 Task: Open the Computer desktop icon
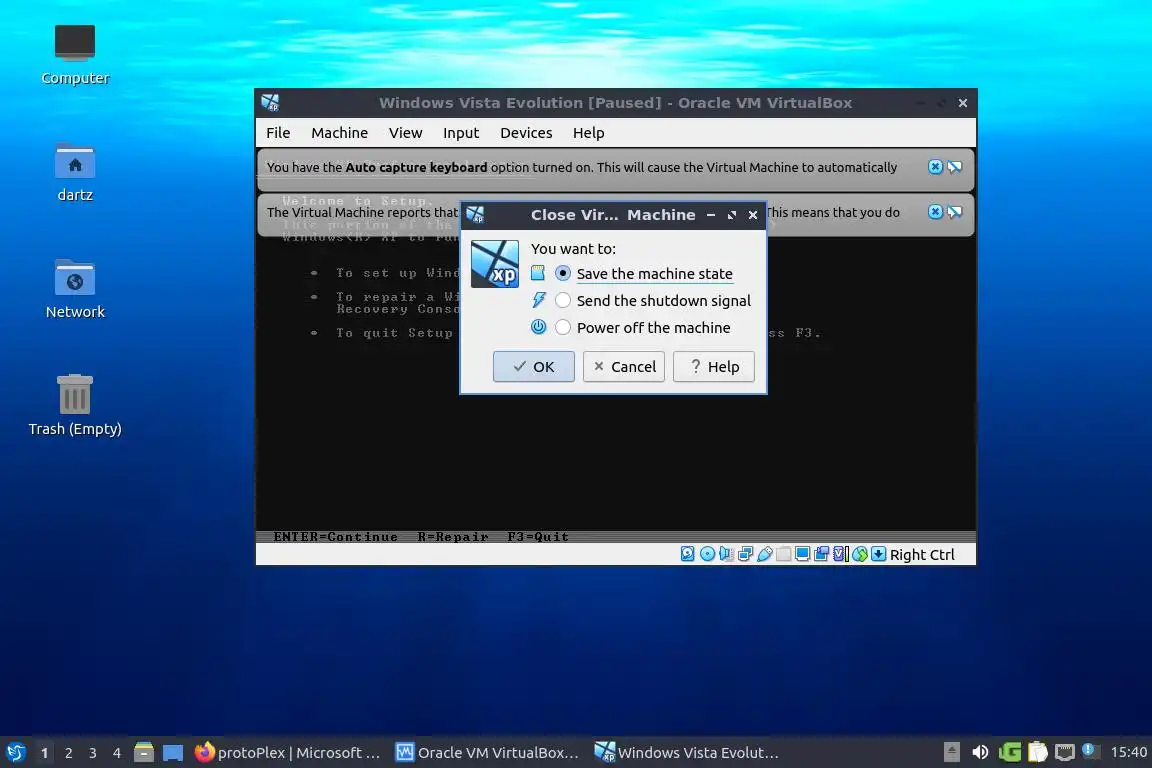point(75,54)
